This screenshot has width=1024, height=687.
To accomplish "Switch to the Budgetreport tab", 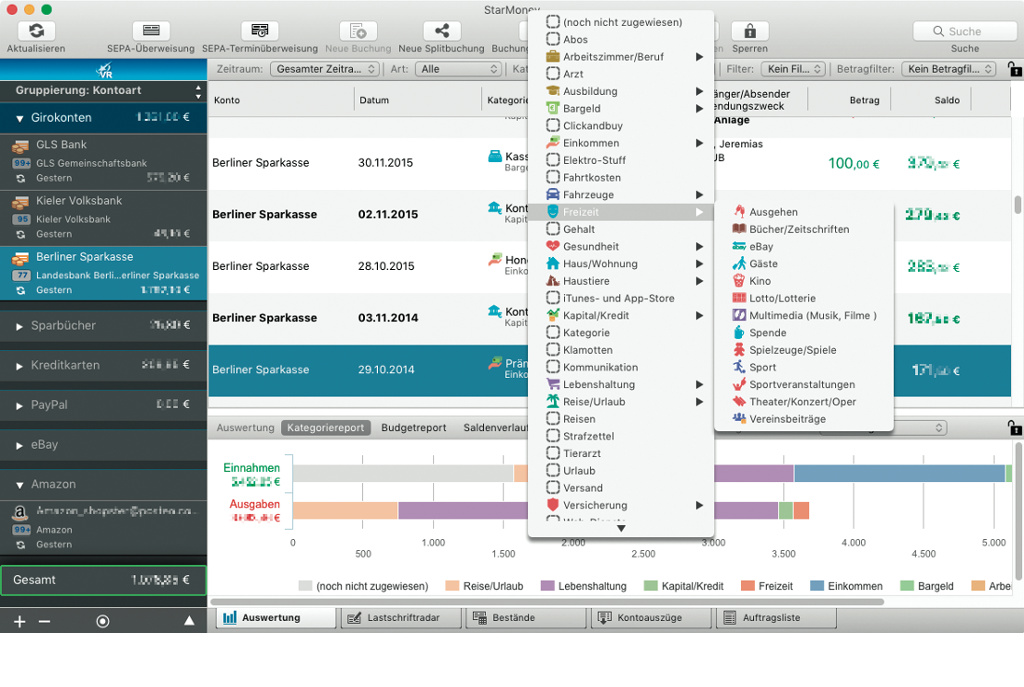I will click(x=414, y=428).
